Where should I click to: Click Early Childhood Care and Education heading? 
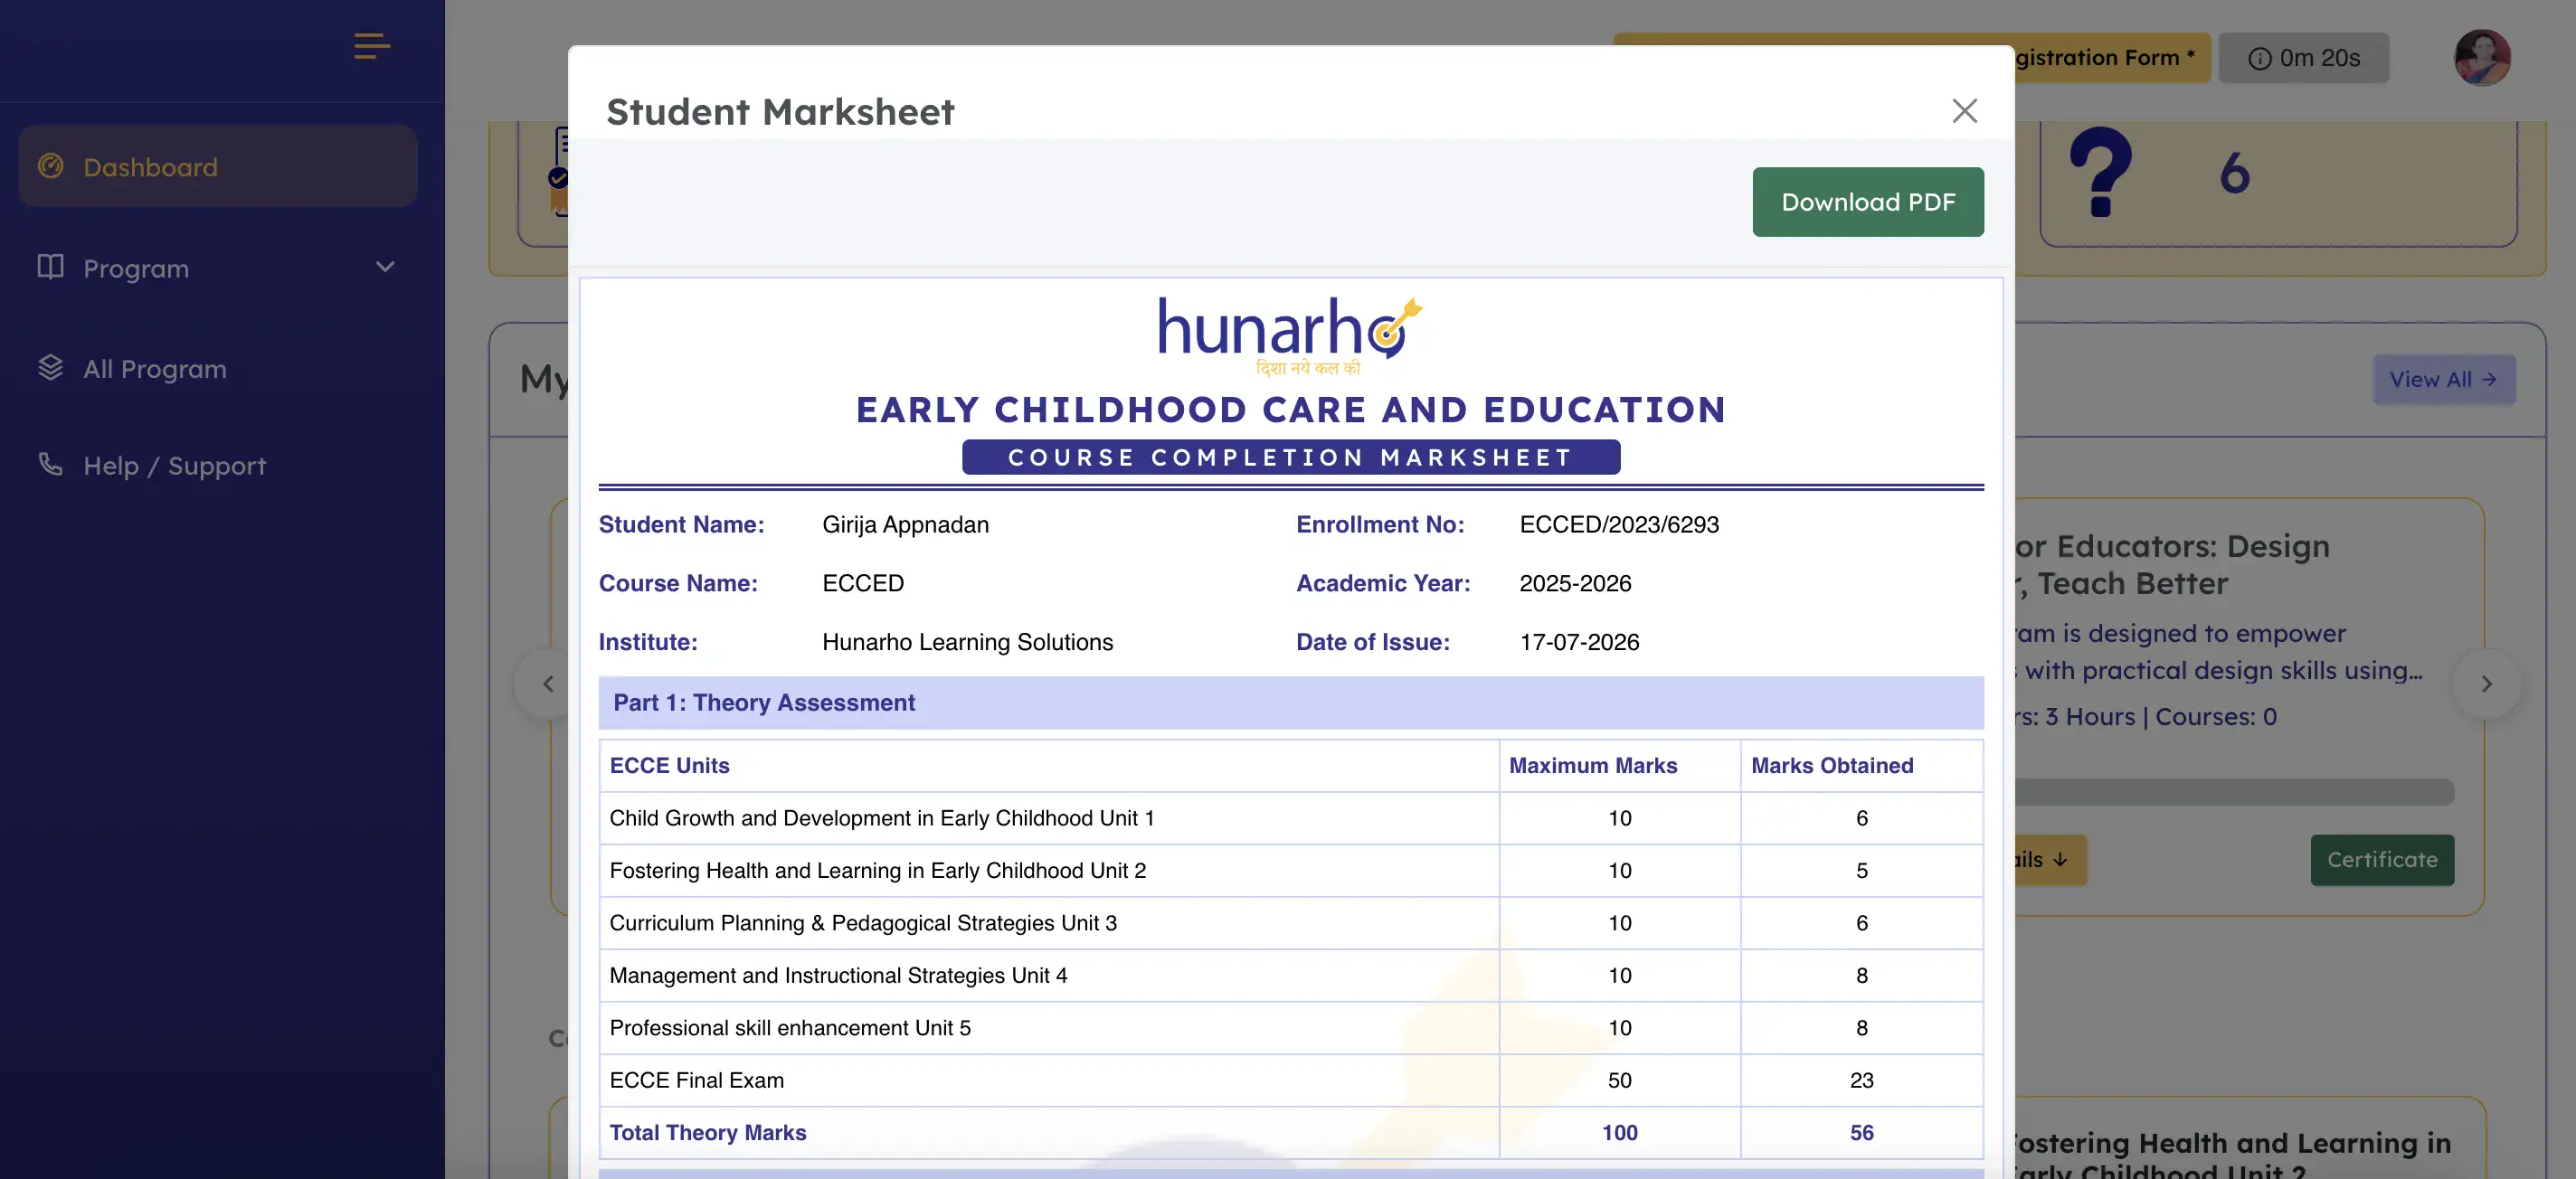[1291, 410]
